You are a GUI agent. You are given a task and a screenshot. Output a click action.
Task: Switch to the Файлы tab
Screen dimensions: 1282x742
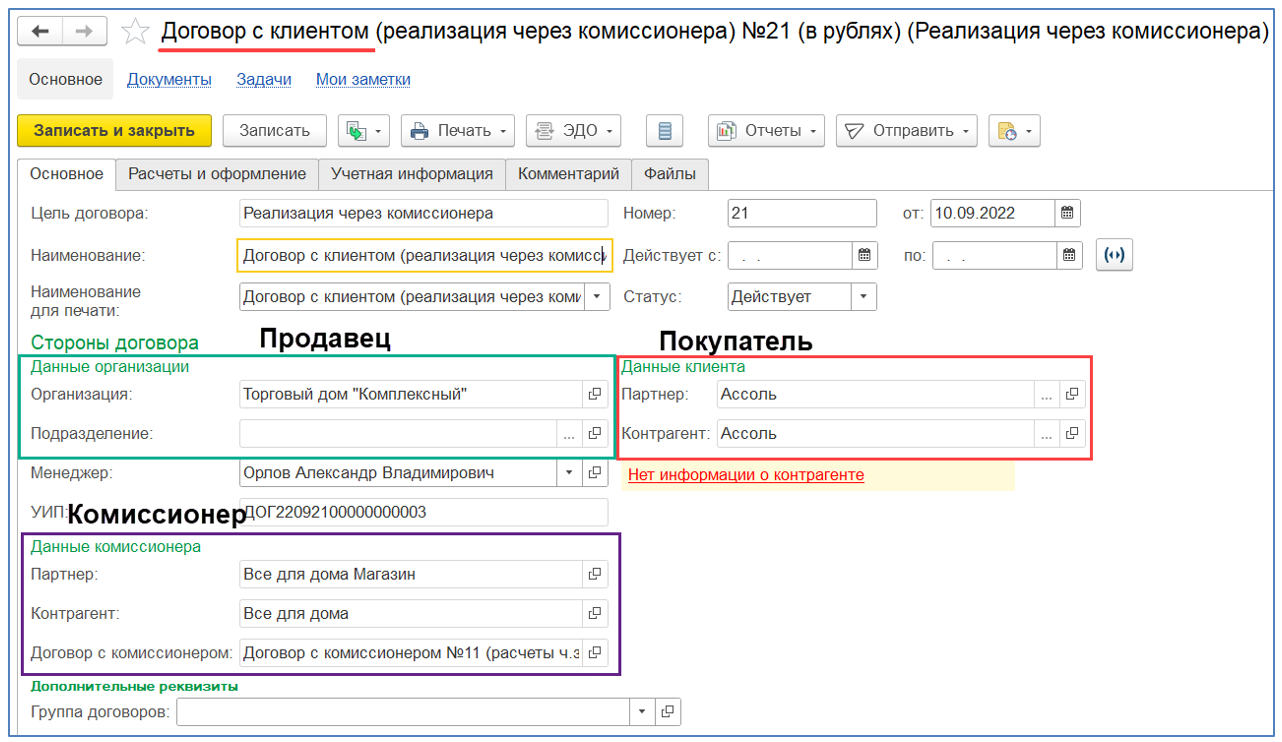tap(670, 174)
